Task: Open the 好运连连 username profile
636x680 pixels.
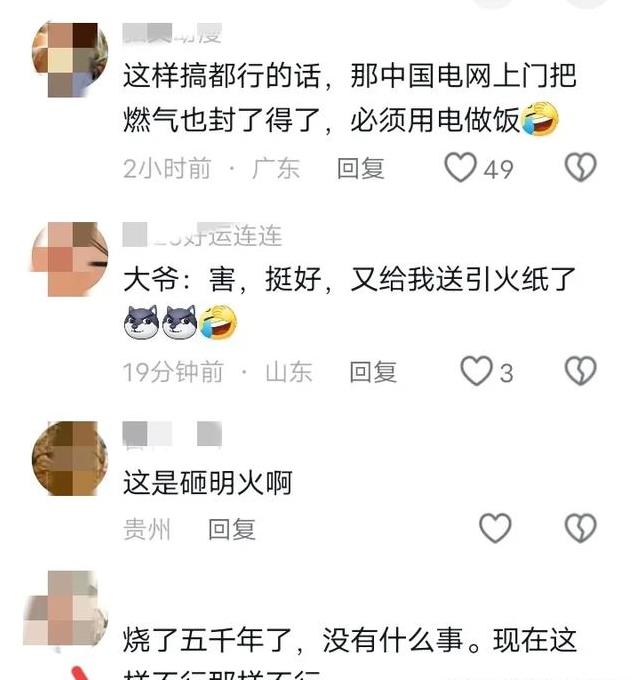Action: pos(202,235)
